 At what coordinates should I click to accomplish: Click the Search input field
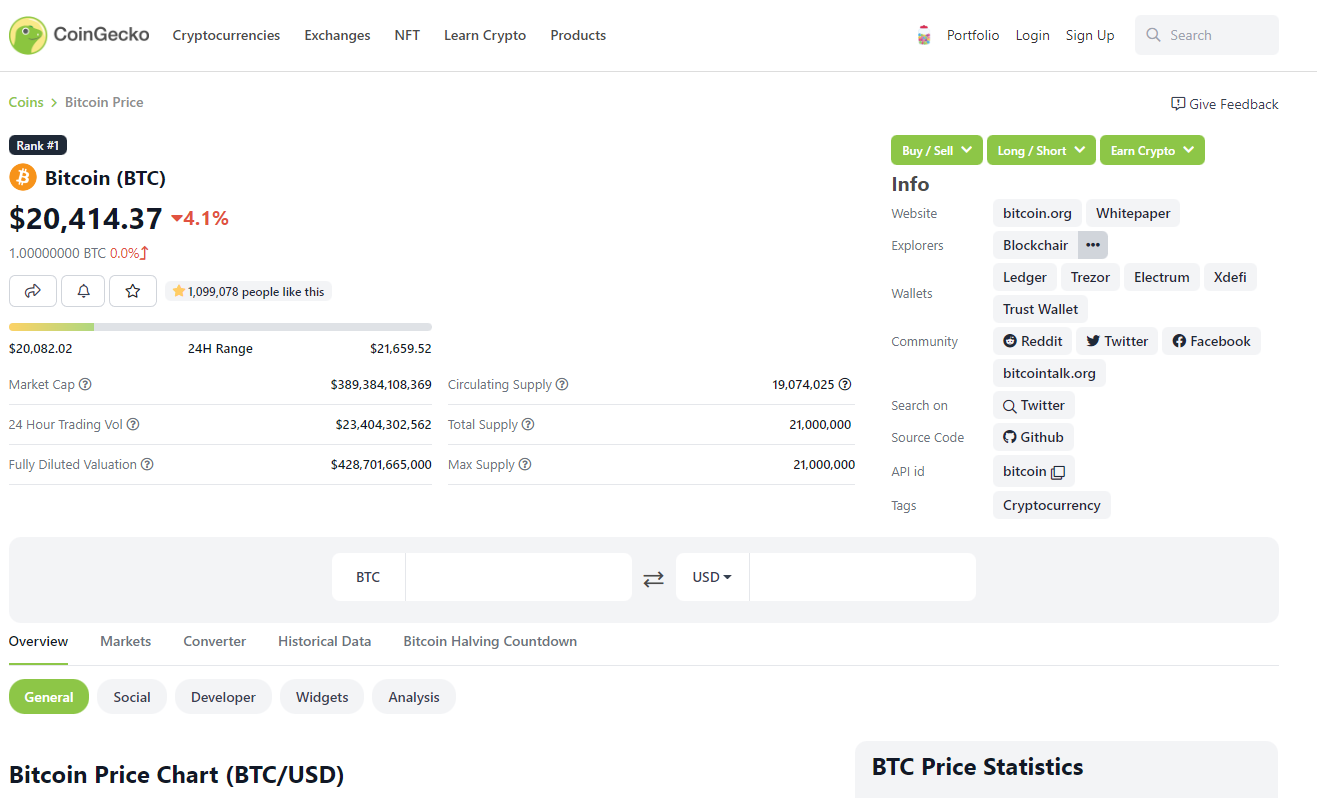[x=1207, y=35]
